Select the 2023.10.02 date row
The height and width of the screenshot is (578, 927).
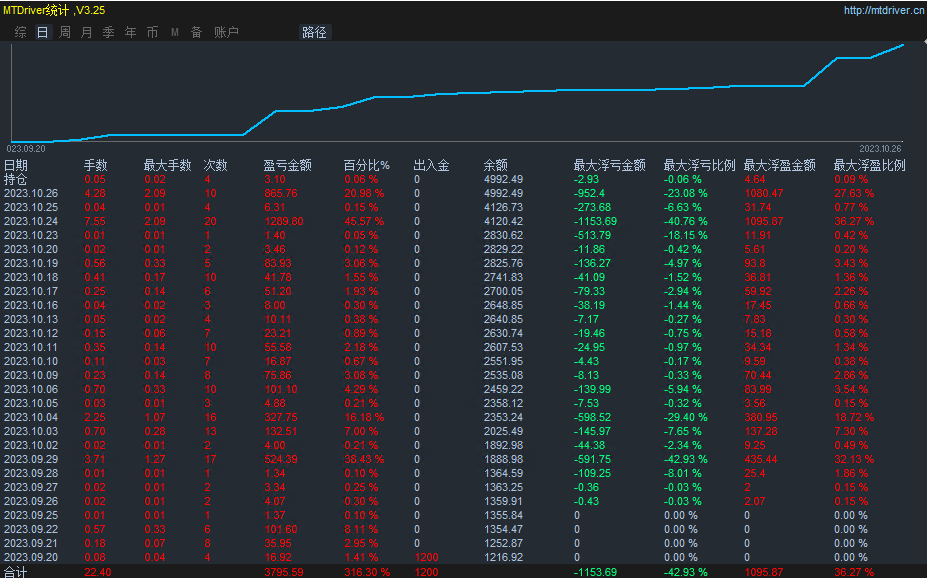[x=31, y=445]
